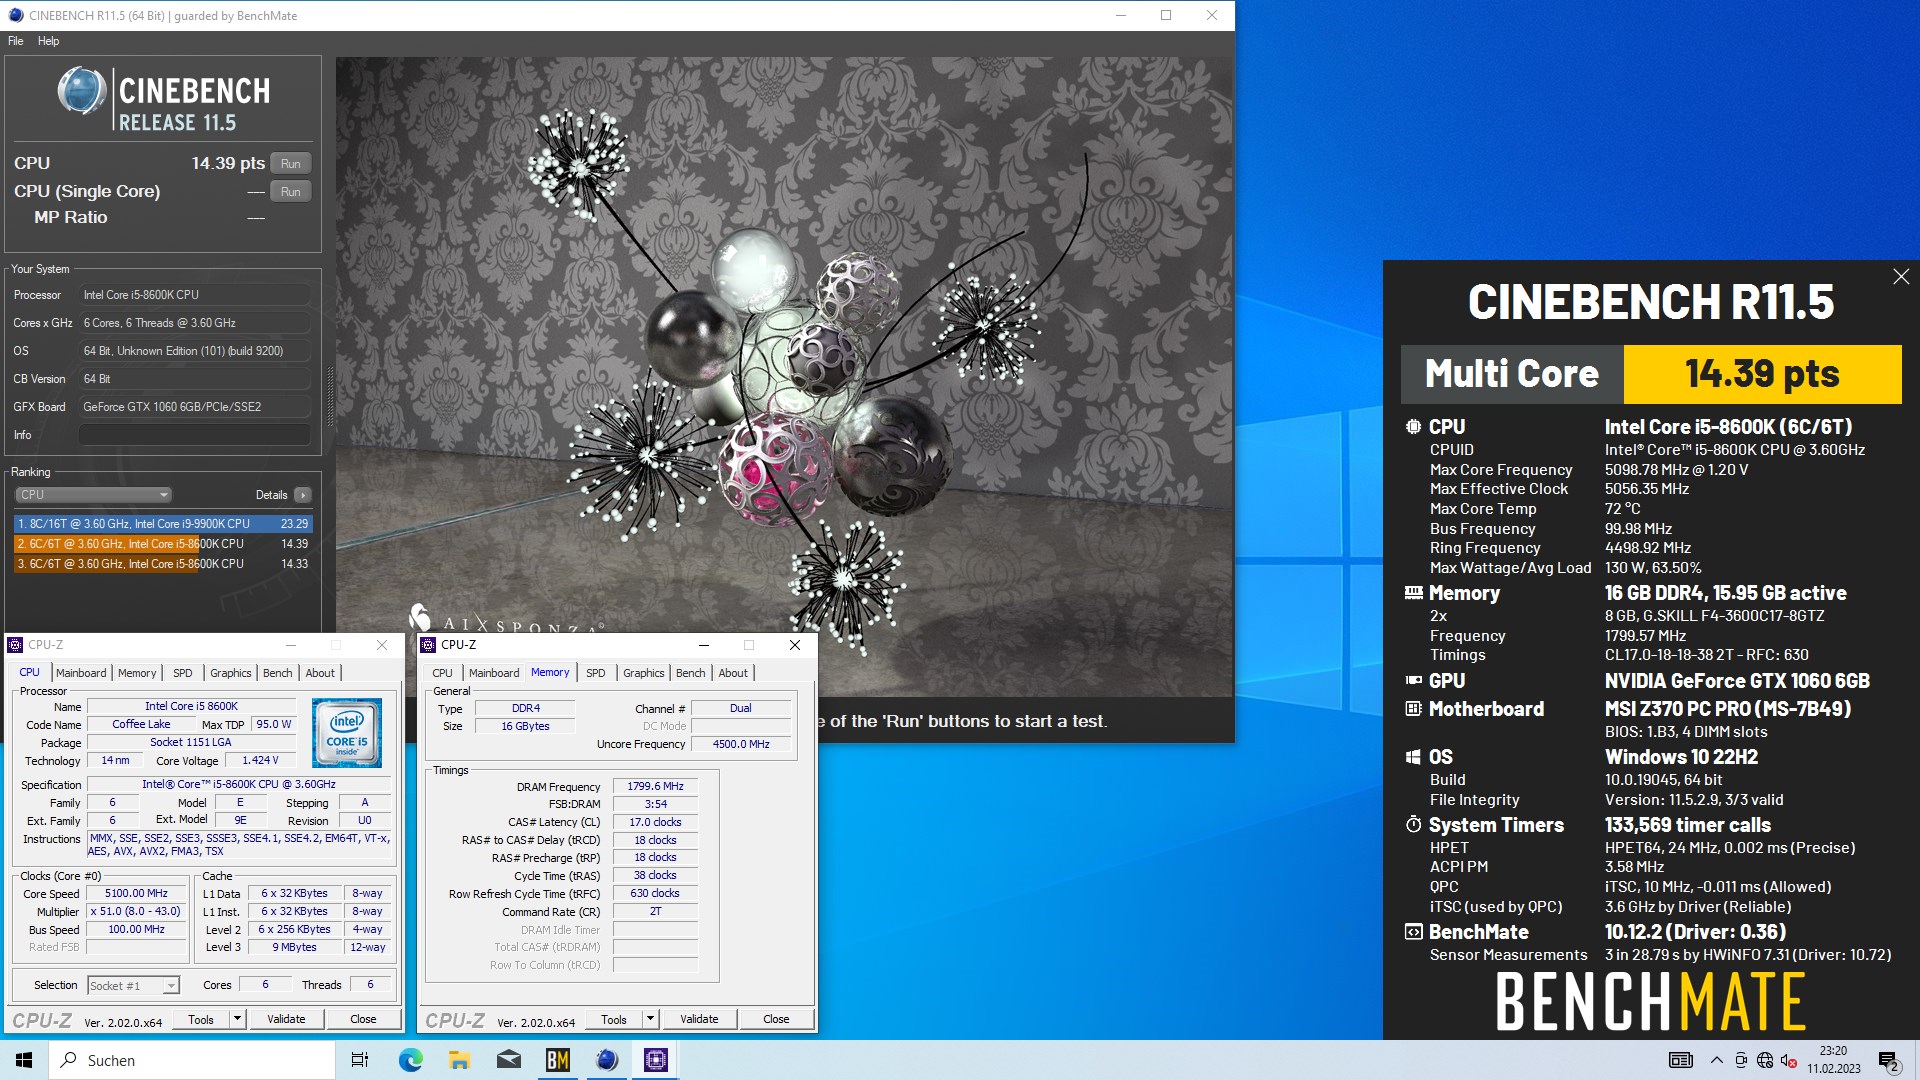Viewport: 1920px width, 1080px height.
Task: Open Memory tab in left CPU-Z window
Action: point(137,673)
